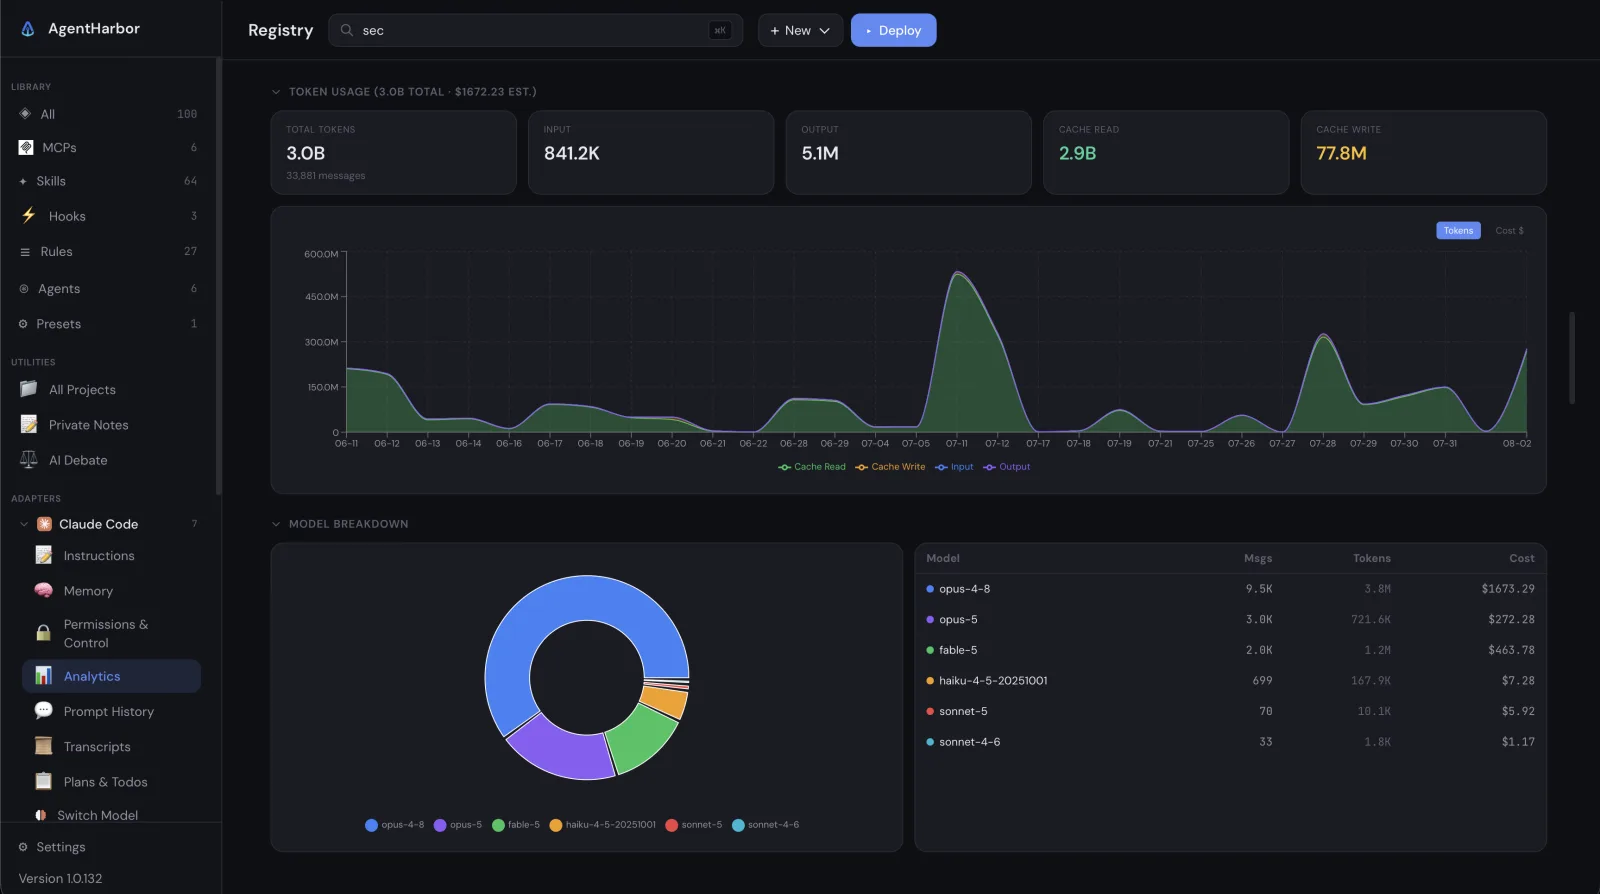Click the Permissions lock icon
Viewport: 1600px width, 894px height.
pos(44,633)
